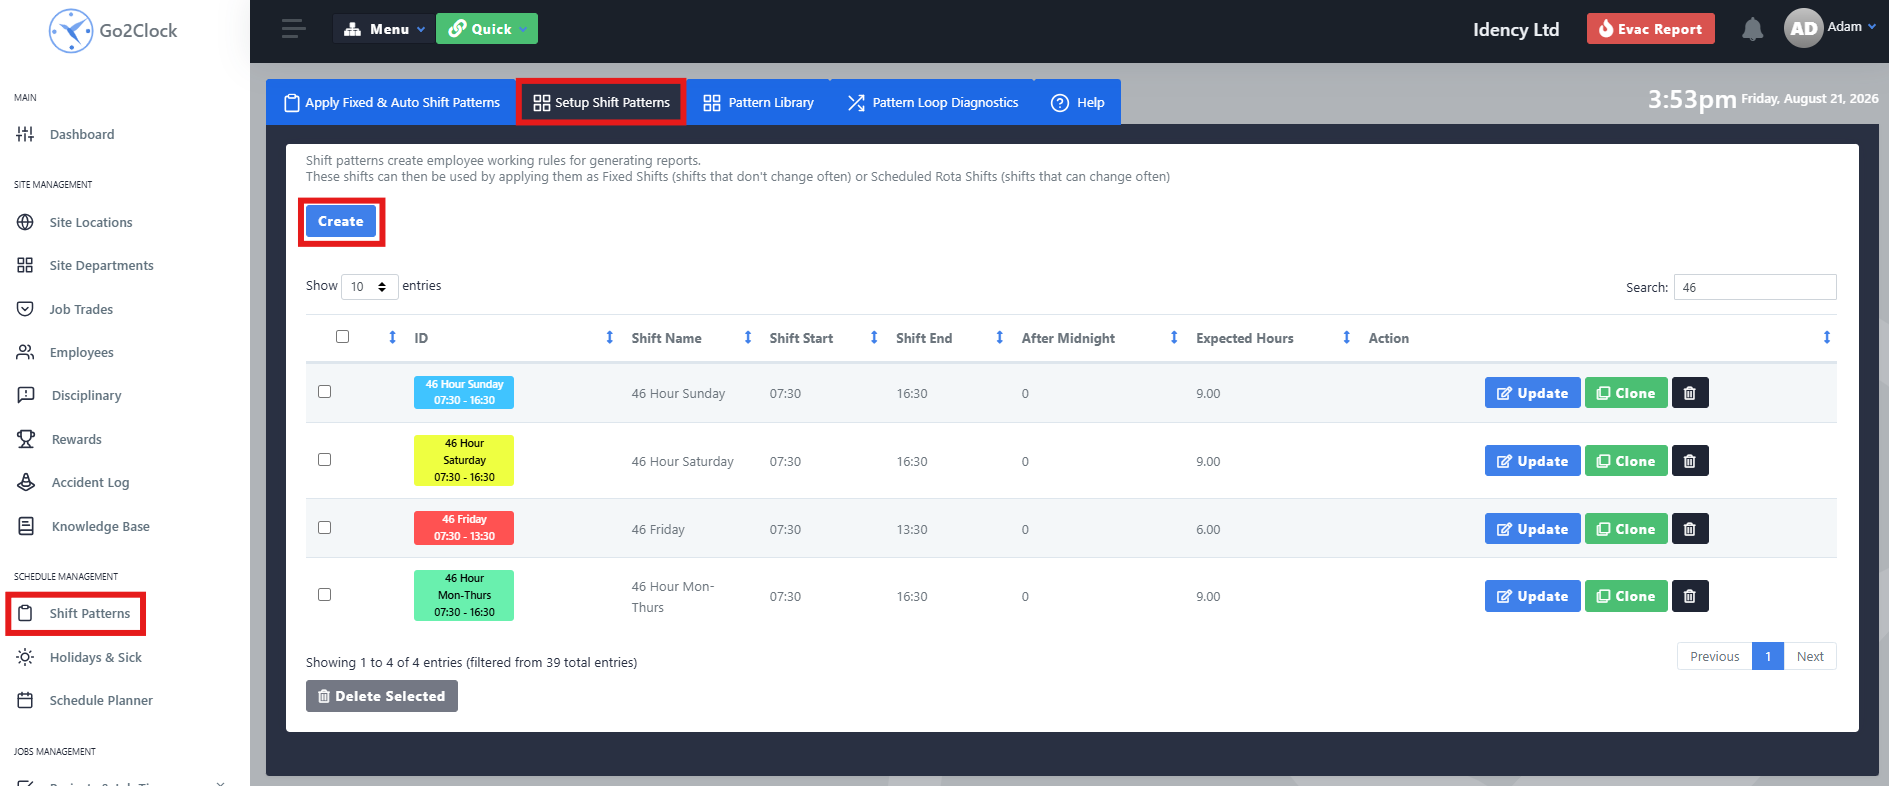This screenshot has height=786, width=1889.
Task: Tick the checkbox for 46 Hour Mon-Thurs row
Action: [325, 595]
